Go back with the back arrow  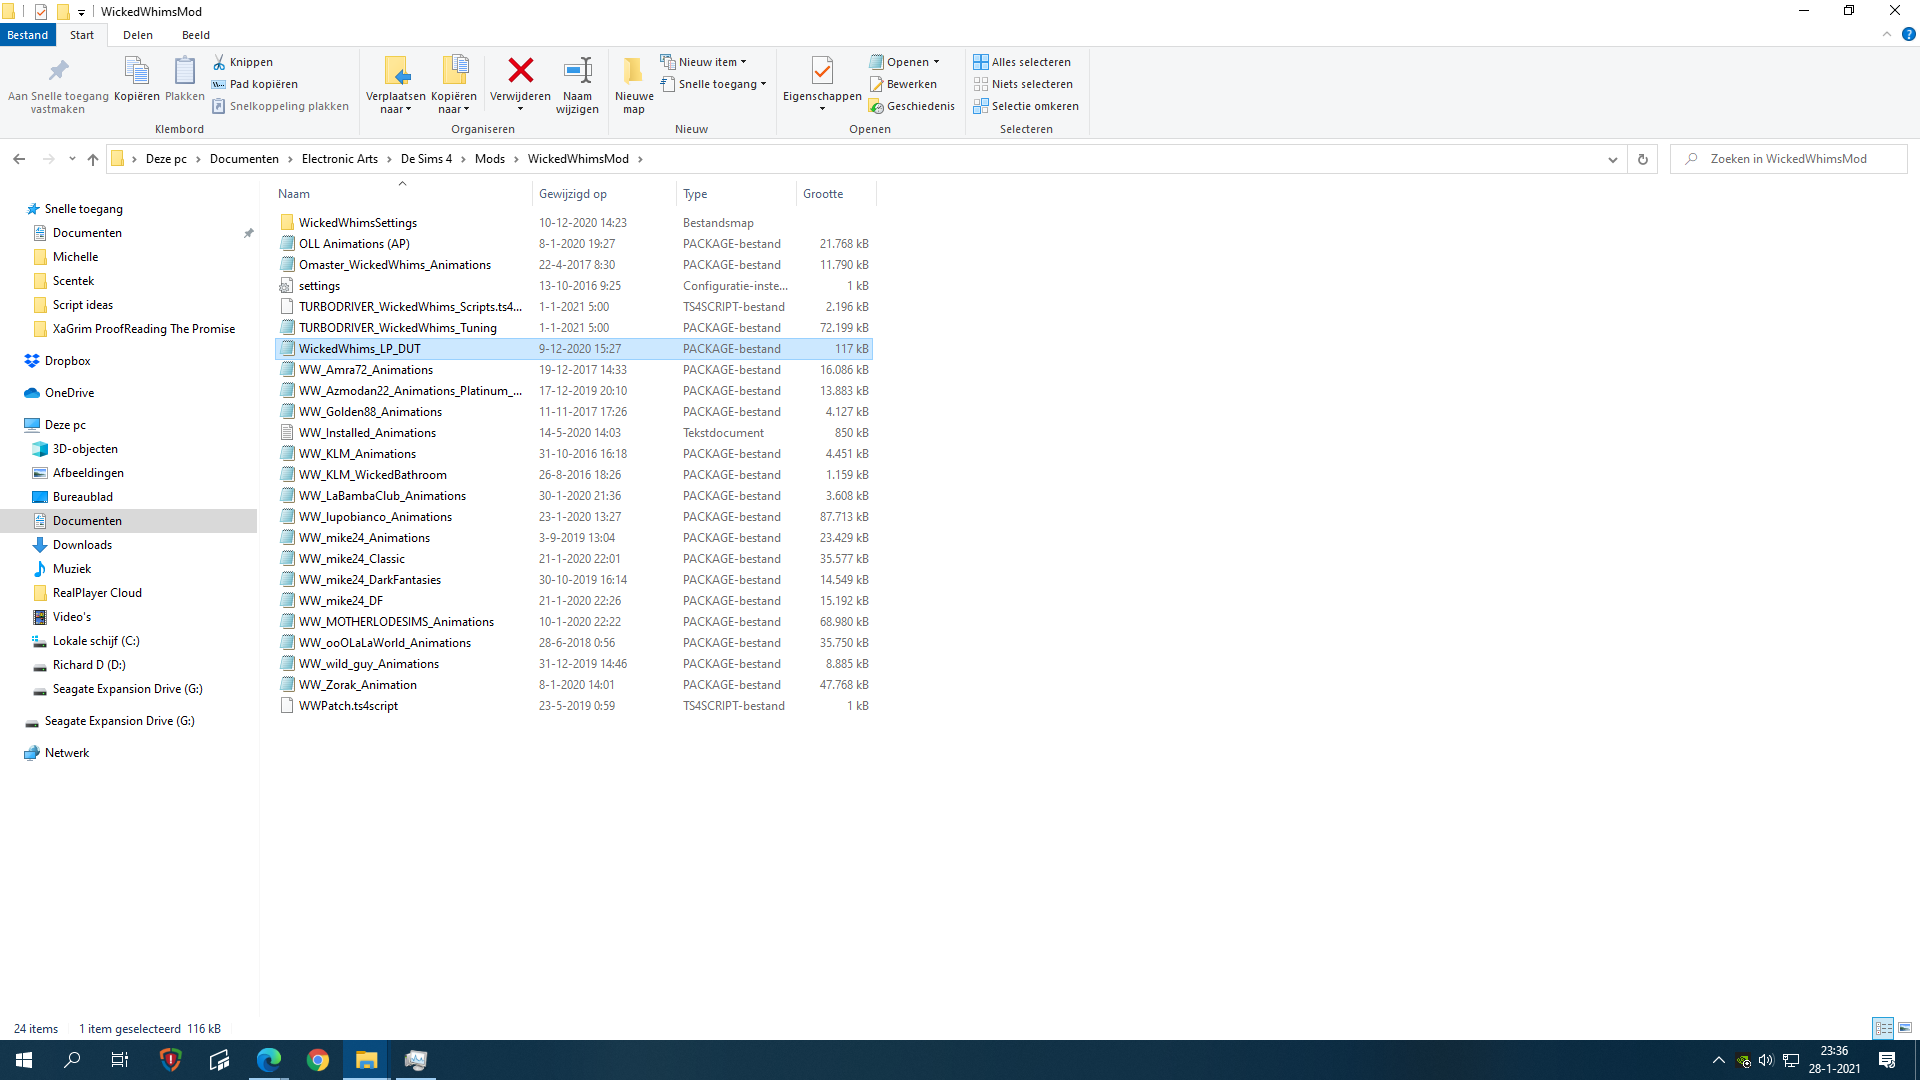tap(19, 159)
